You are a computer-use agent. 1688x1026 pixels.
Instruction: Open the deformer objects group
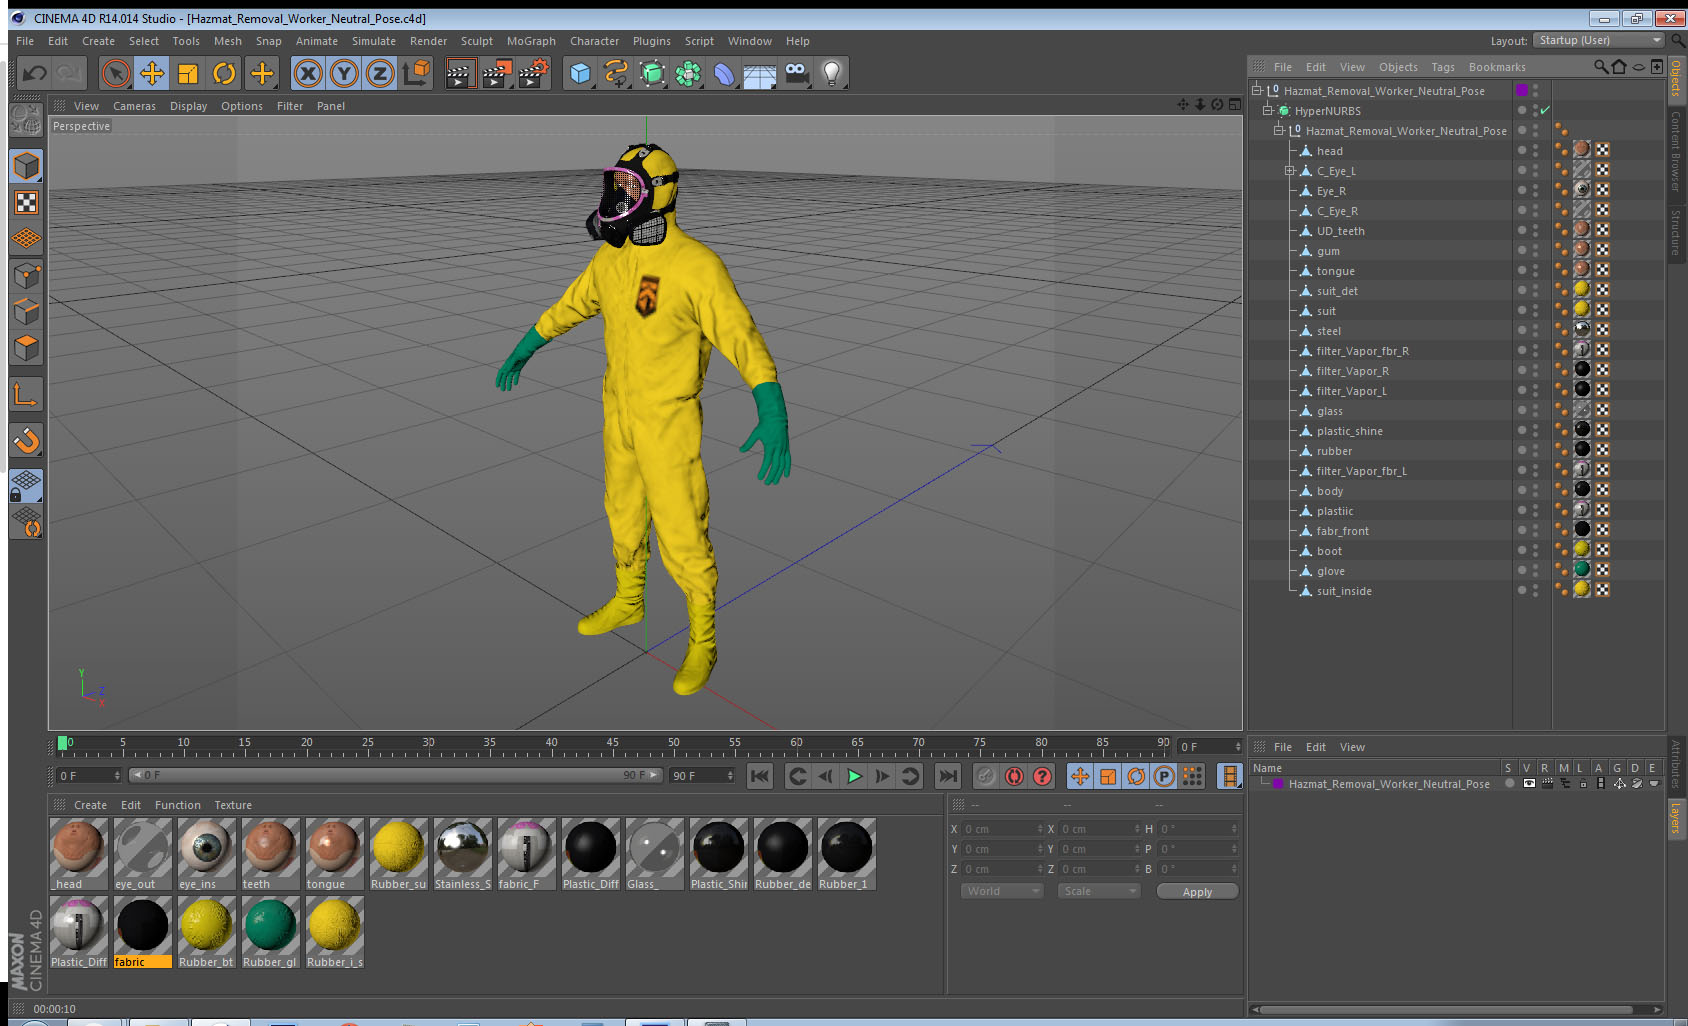point(724,73)
